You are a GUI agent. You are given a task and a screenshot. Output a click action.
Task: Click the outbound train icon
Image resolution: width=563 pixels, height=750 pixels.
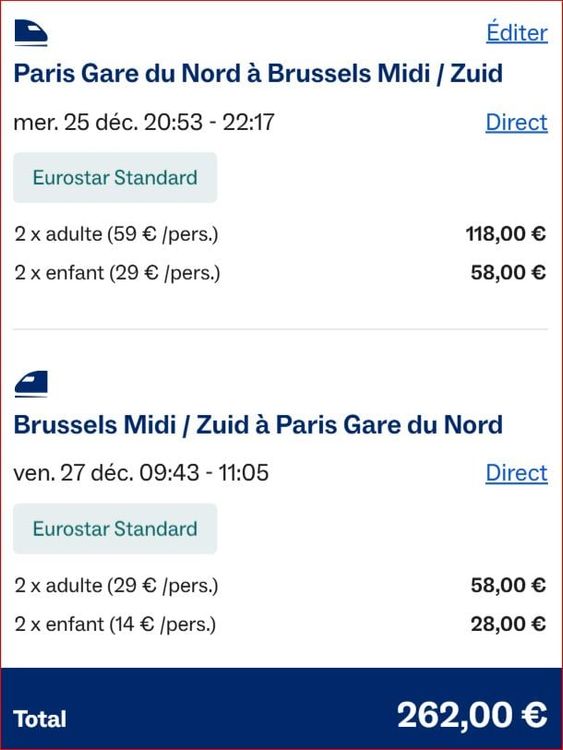(x=31, y=33)
